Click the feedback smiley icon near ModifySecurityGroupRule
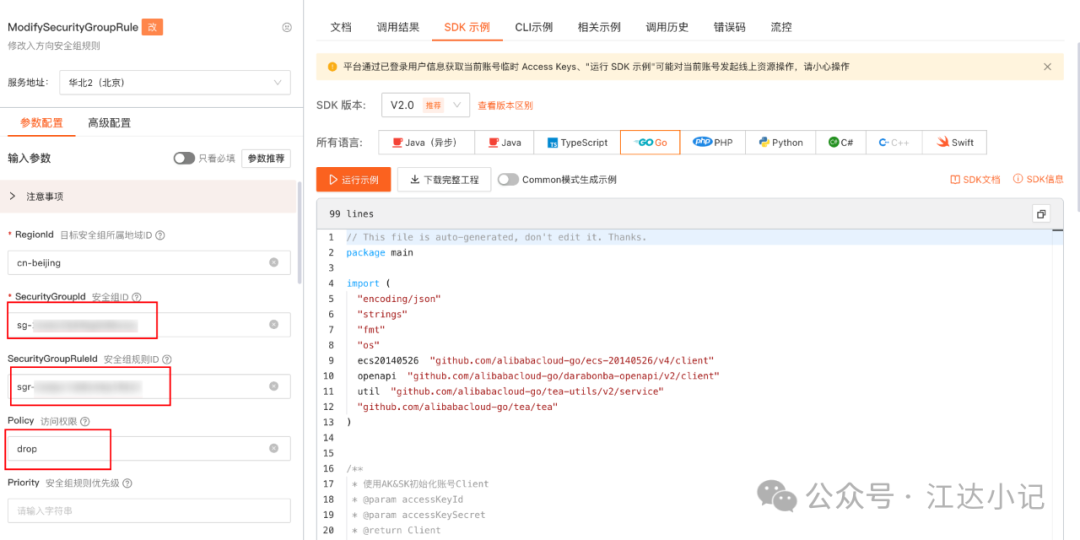The image size is (1080, 540). (287, 28)
